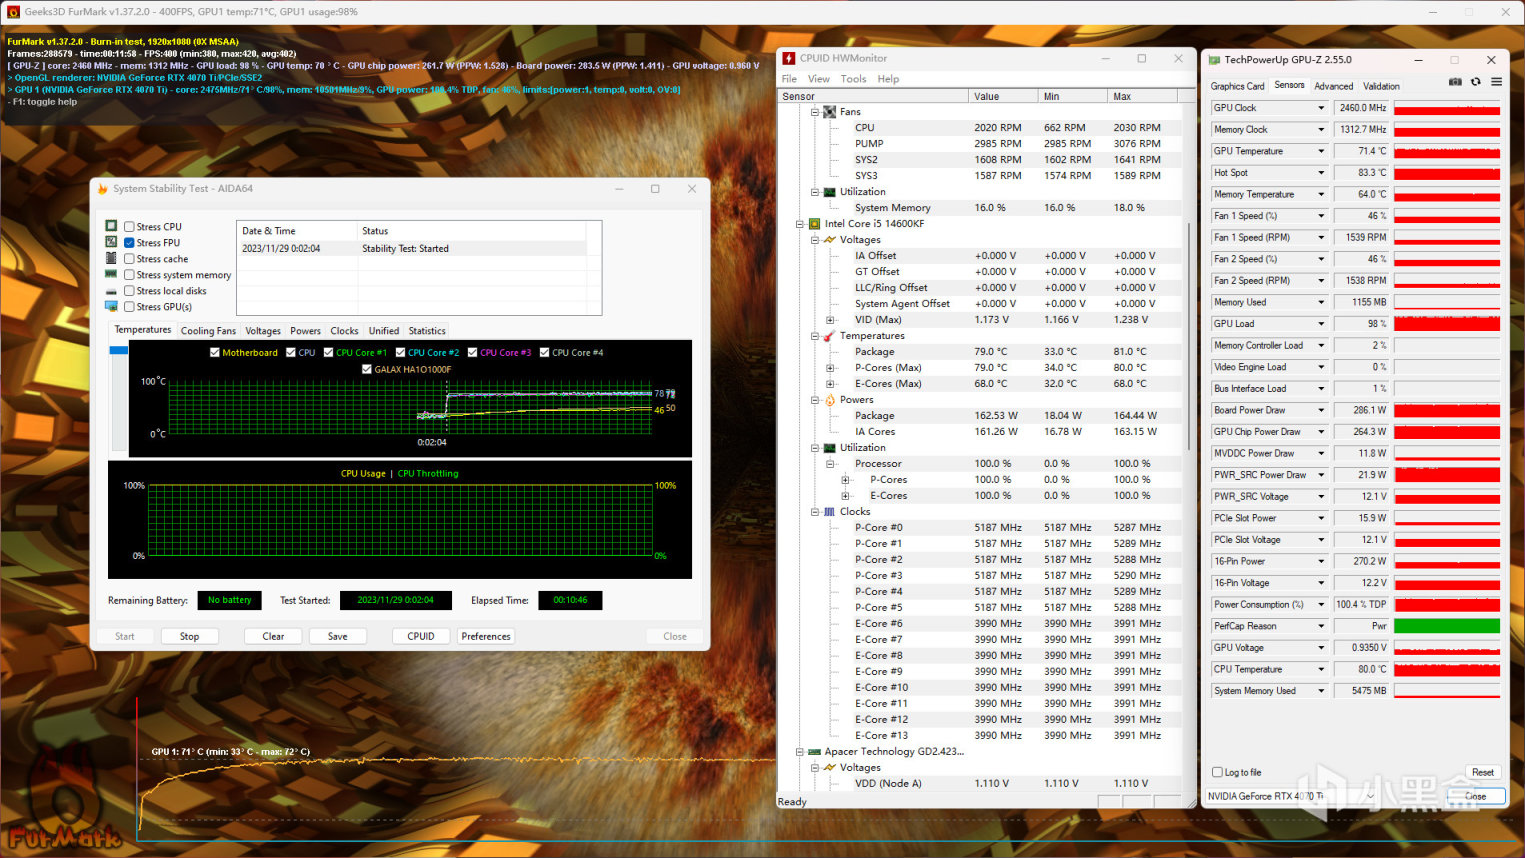The height and width of the screenshot is (858, 1525).
Task: Collapse the Clocks section in HWMonitor
Action: tap(815, 512)
